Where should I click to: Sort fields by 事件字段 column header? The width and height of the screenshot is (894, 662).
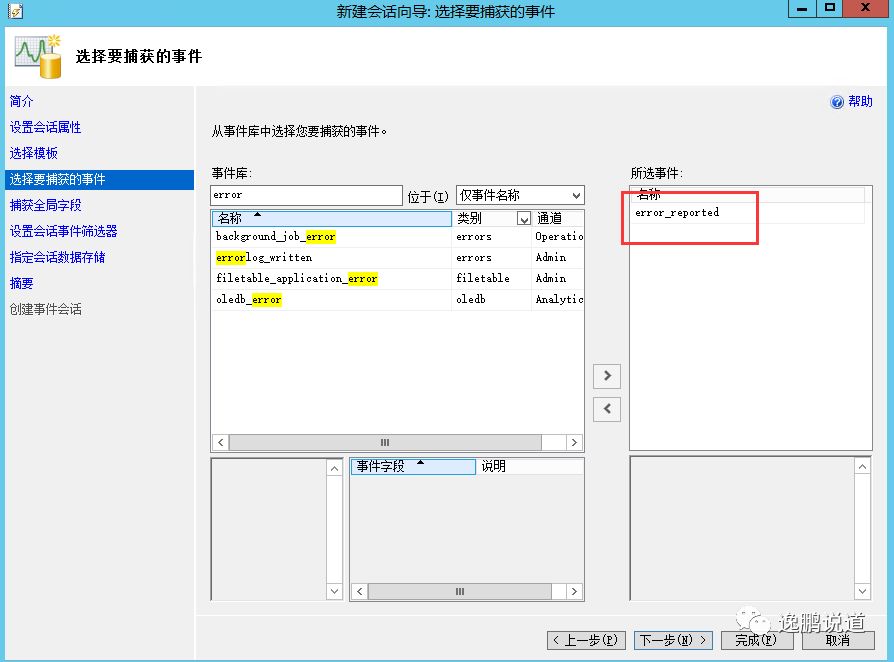(x=413, y=466)
